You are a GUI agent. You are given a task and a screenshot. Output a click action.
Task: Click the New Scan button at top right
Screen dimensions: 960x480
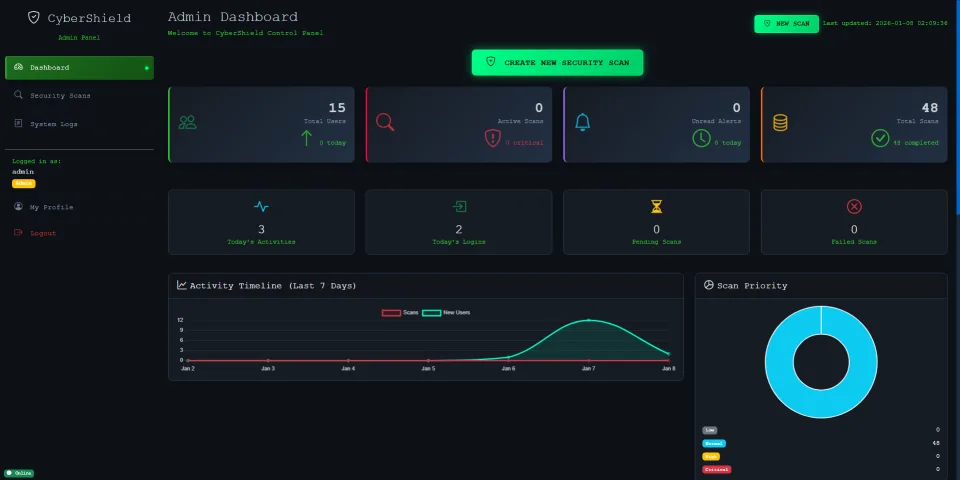click(786, 24)
